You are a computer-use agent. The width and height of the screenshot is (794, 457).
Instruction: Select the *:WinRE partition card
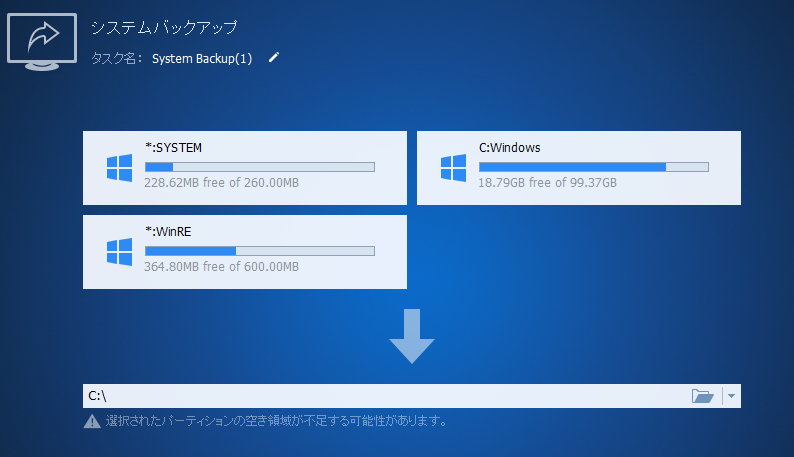coord(245,252)
